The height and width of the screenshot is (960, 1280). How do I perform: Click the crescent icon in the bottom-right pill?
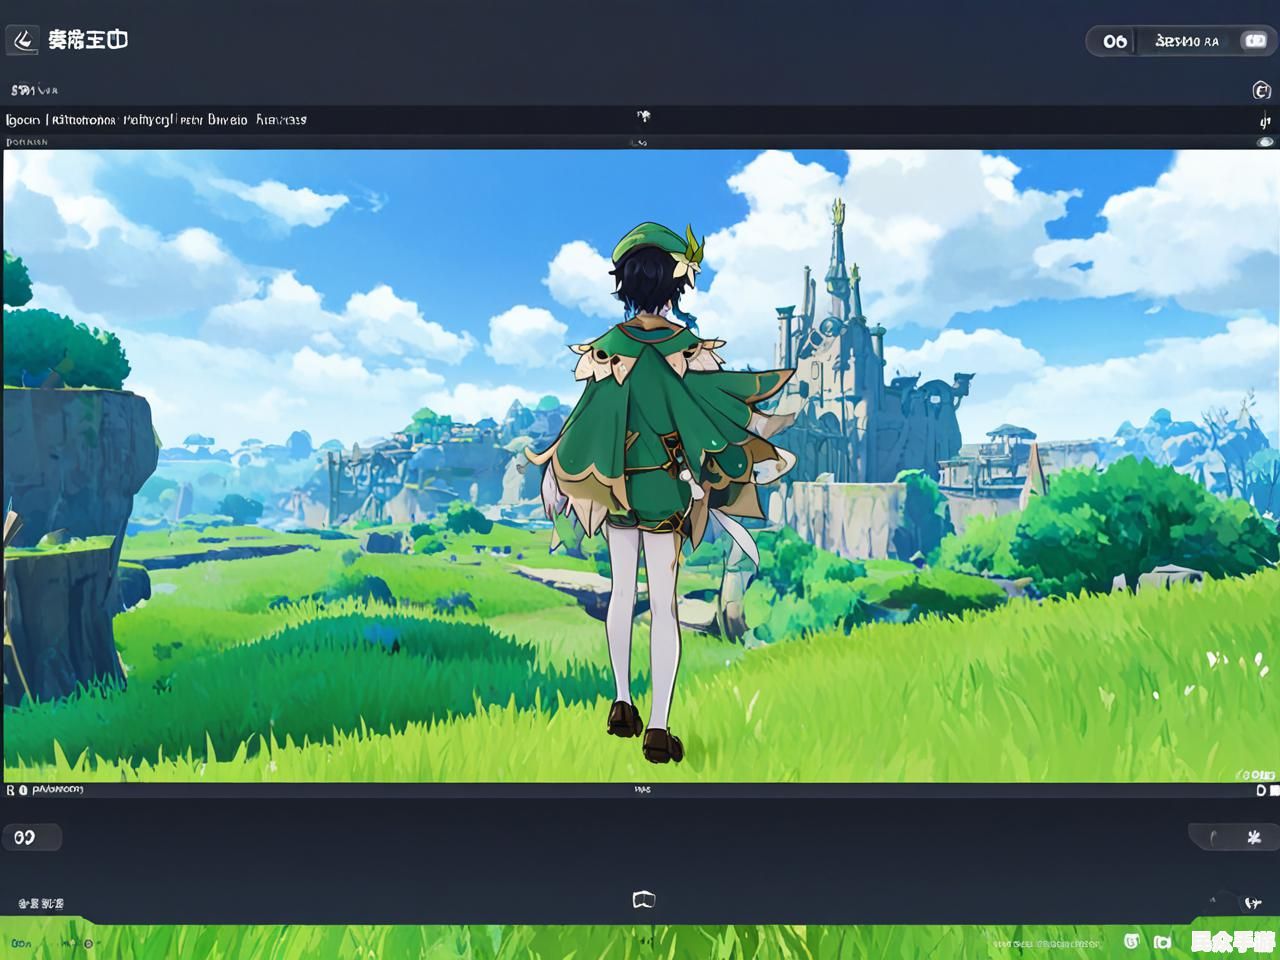point(1214,838)
